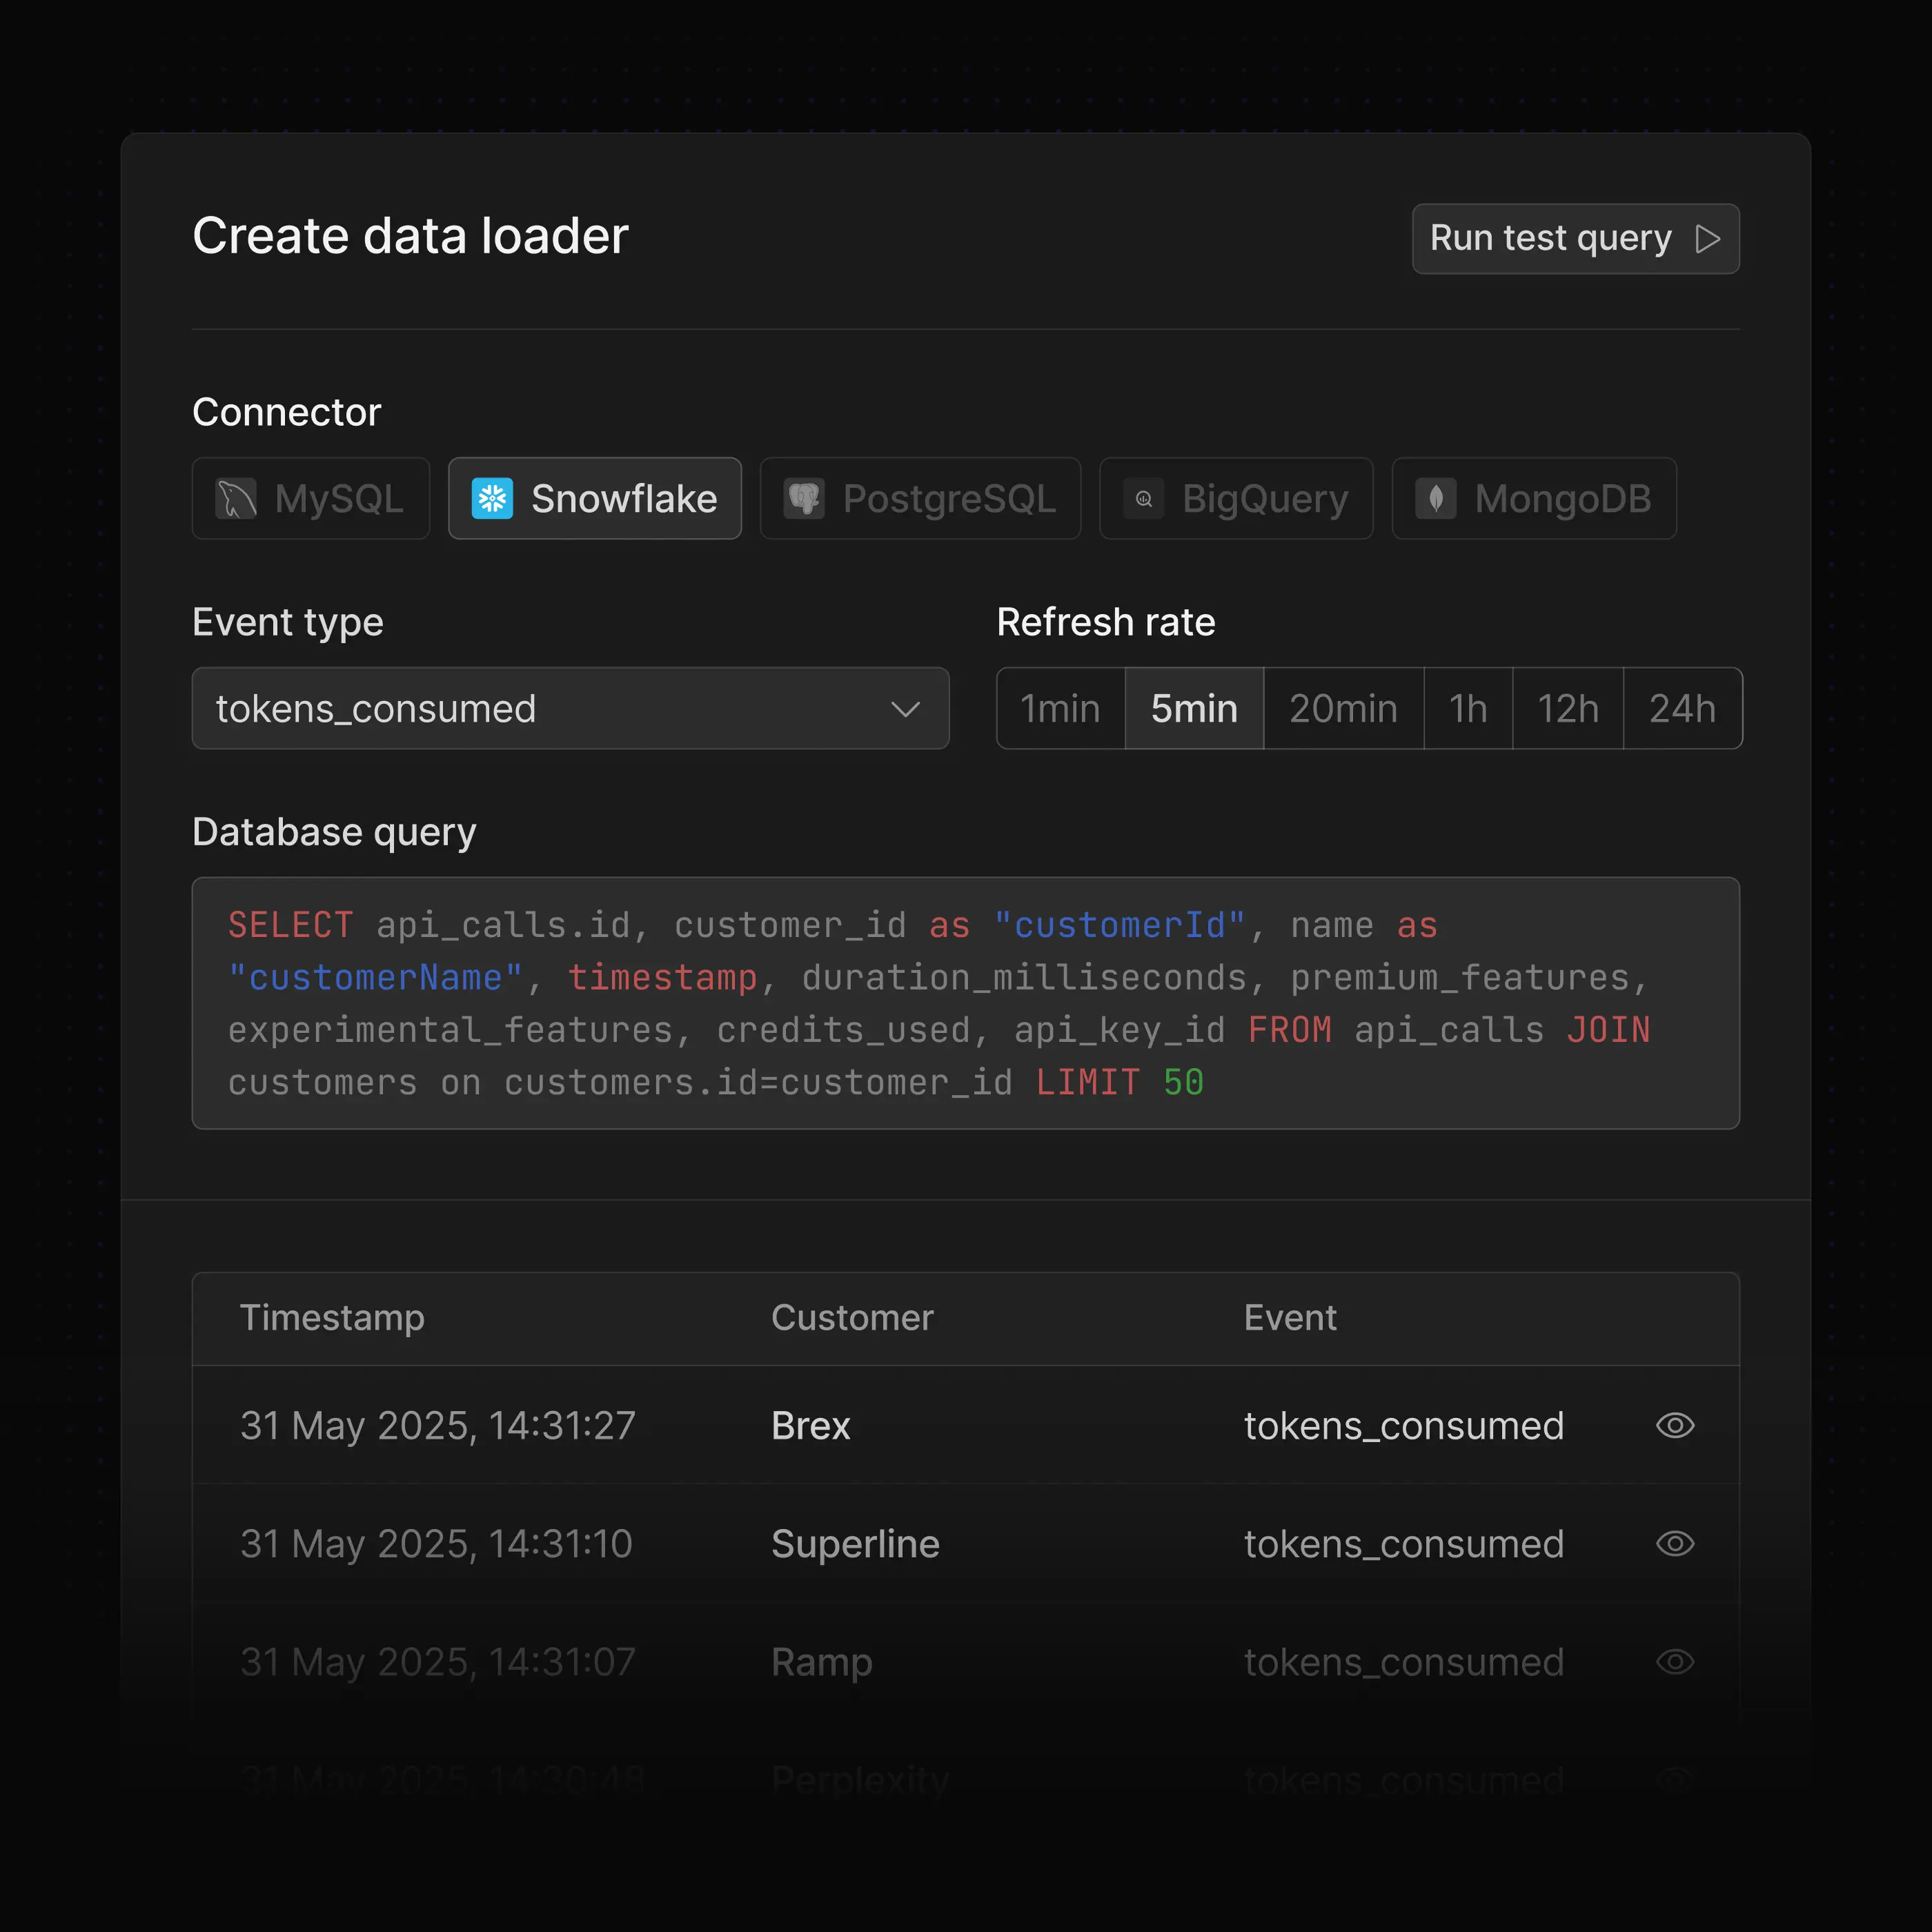This screenshot has width=1932, height=1932.
Task: Open the Event type dropdown
Action: [x=570, y=708]
